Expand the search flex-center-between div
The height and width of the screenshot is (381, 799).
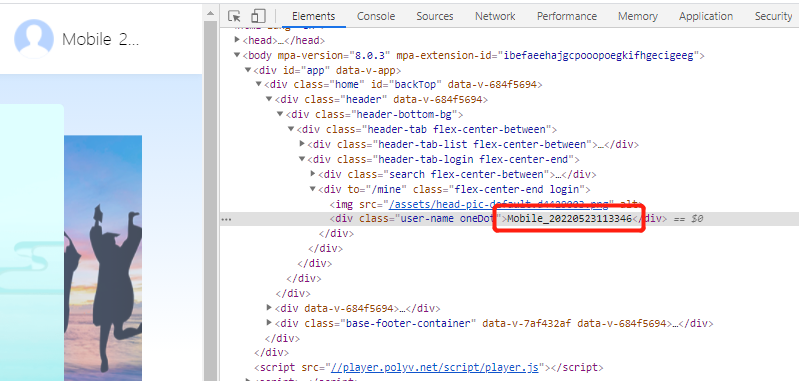pos(313,174)
